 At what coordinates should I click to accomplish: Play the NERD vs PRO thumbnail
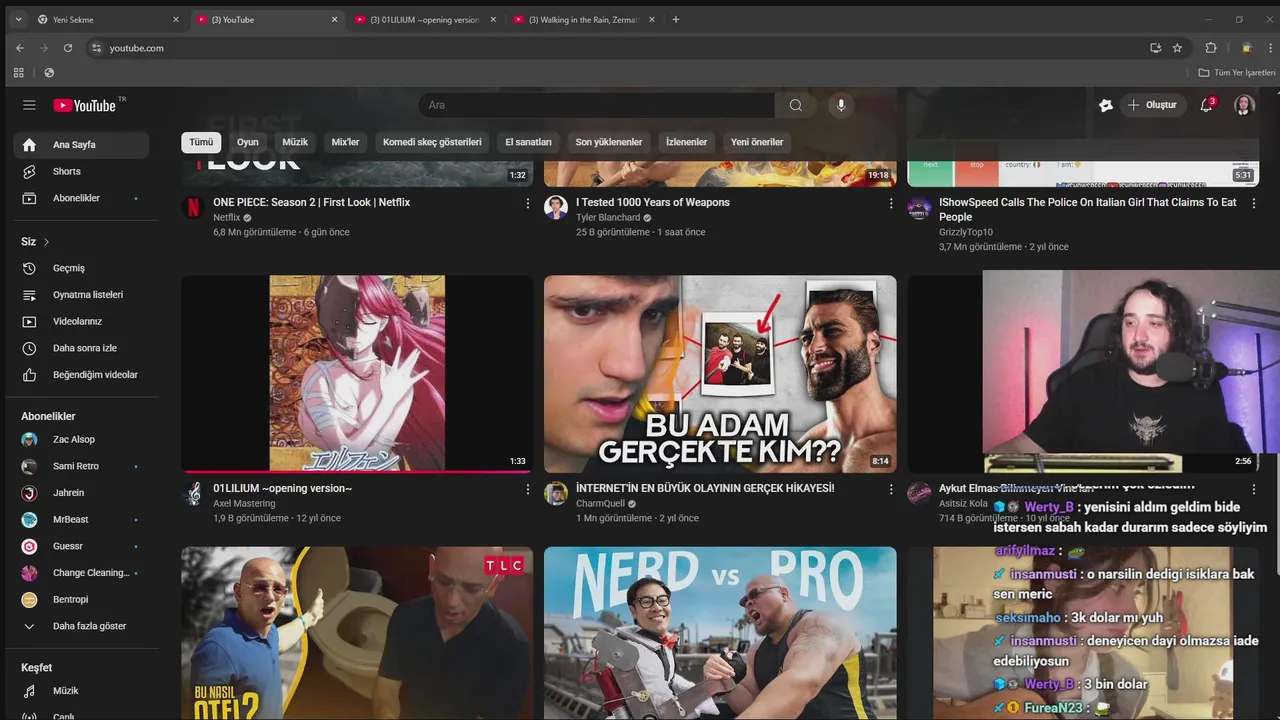(720, 633)
